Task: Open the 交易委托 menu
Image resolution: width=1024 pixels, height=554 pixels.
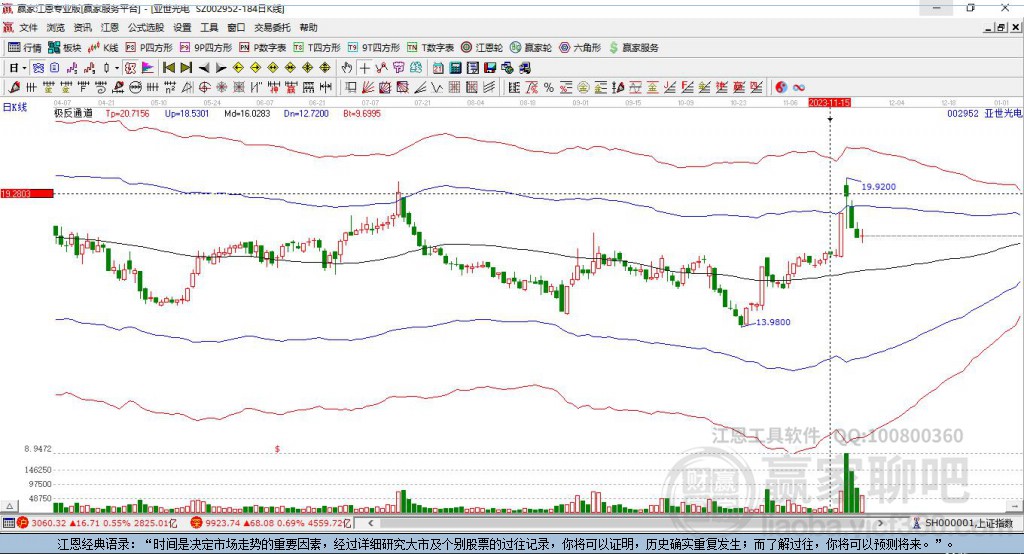Action: pyautogui.click(x=272, y=27)
